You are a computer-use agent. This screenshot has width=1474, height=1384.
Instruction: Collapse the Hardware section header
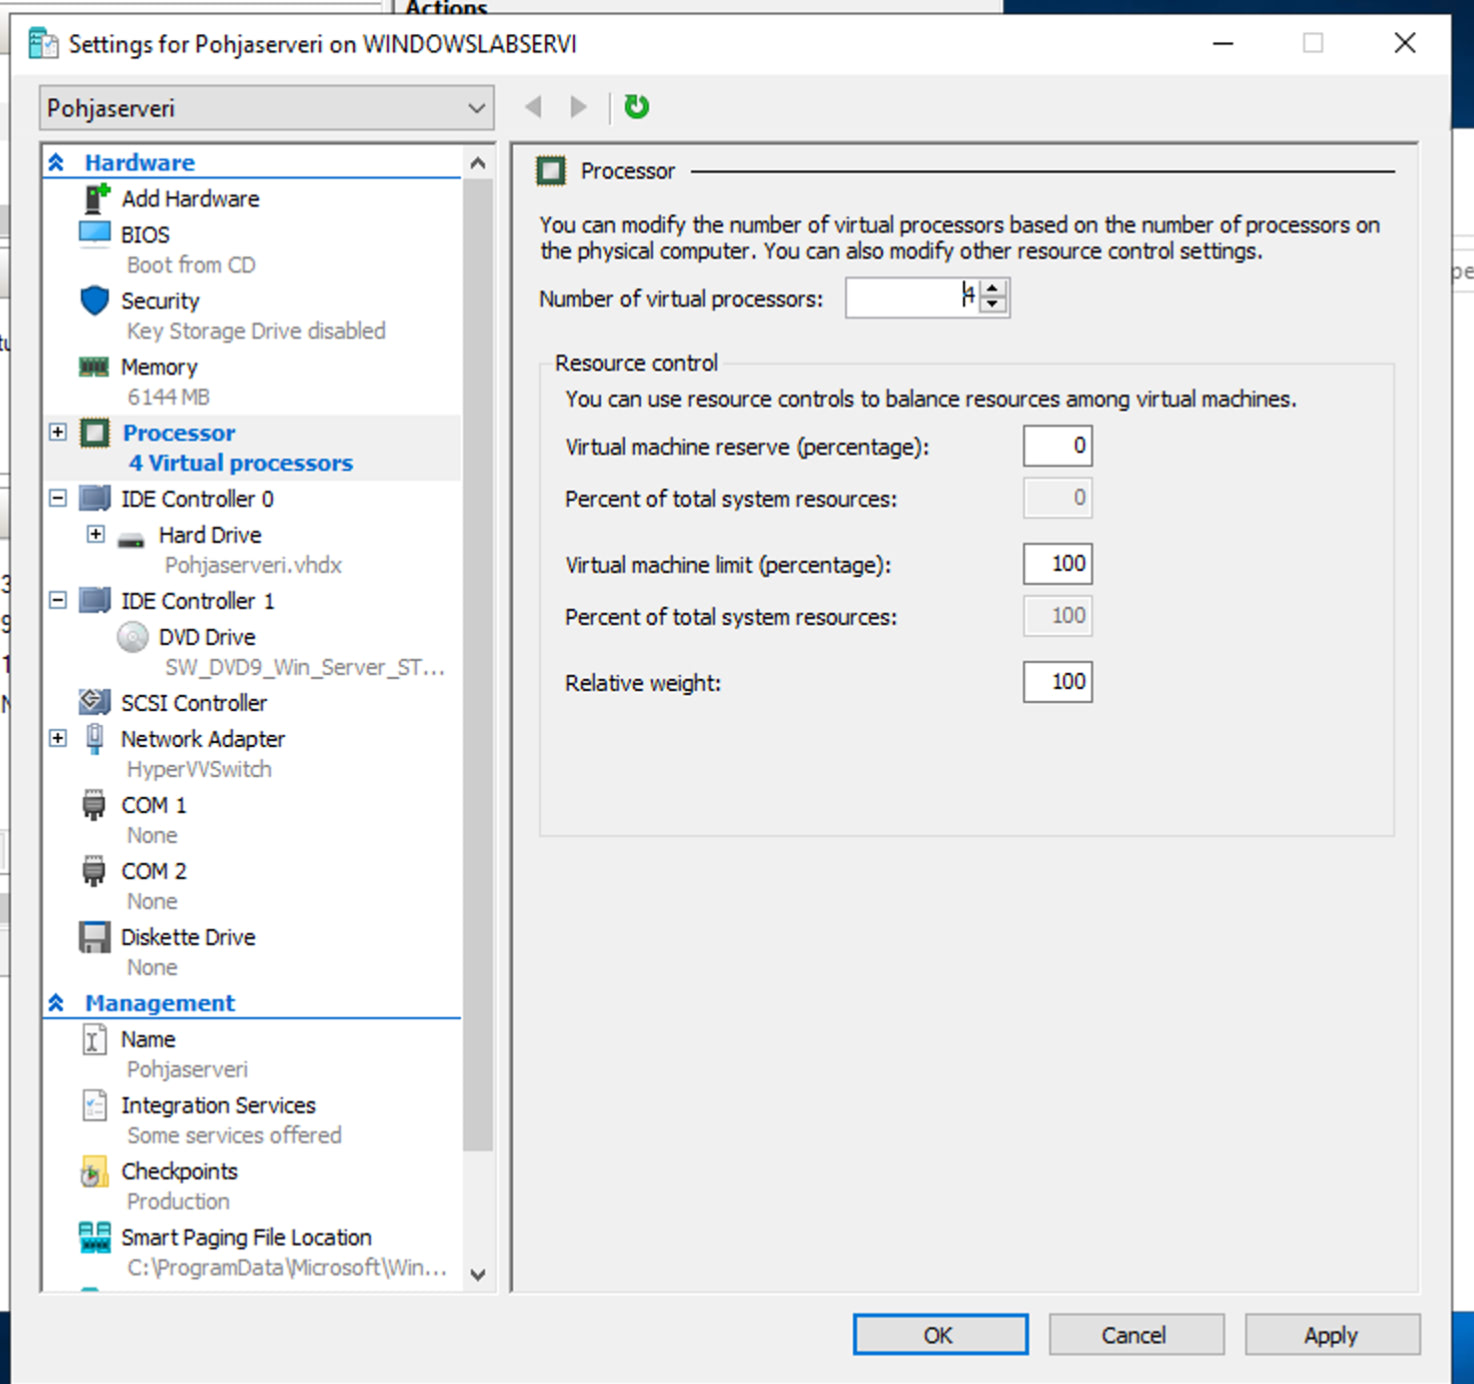point(57,162)
